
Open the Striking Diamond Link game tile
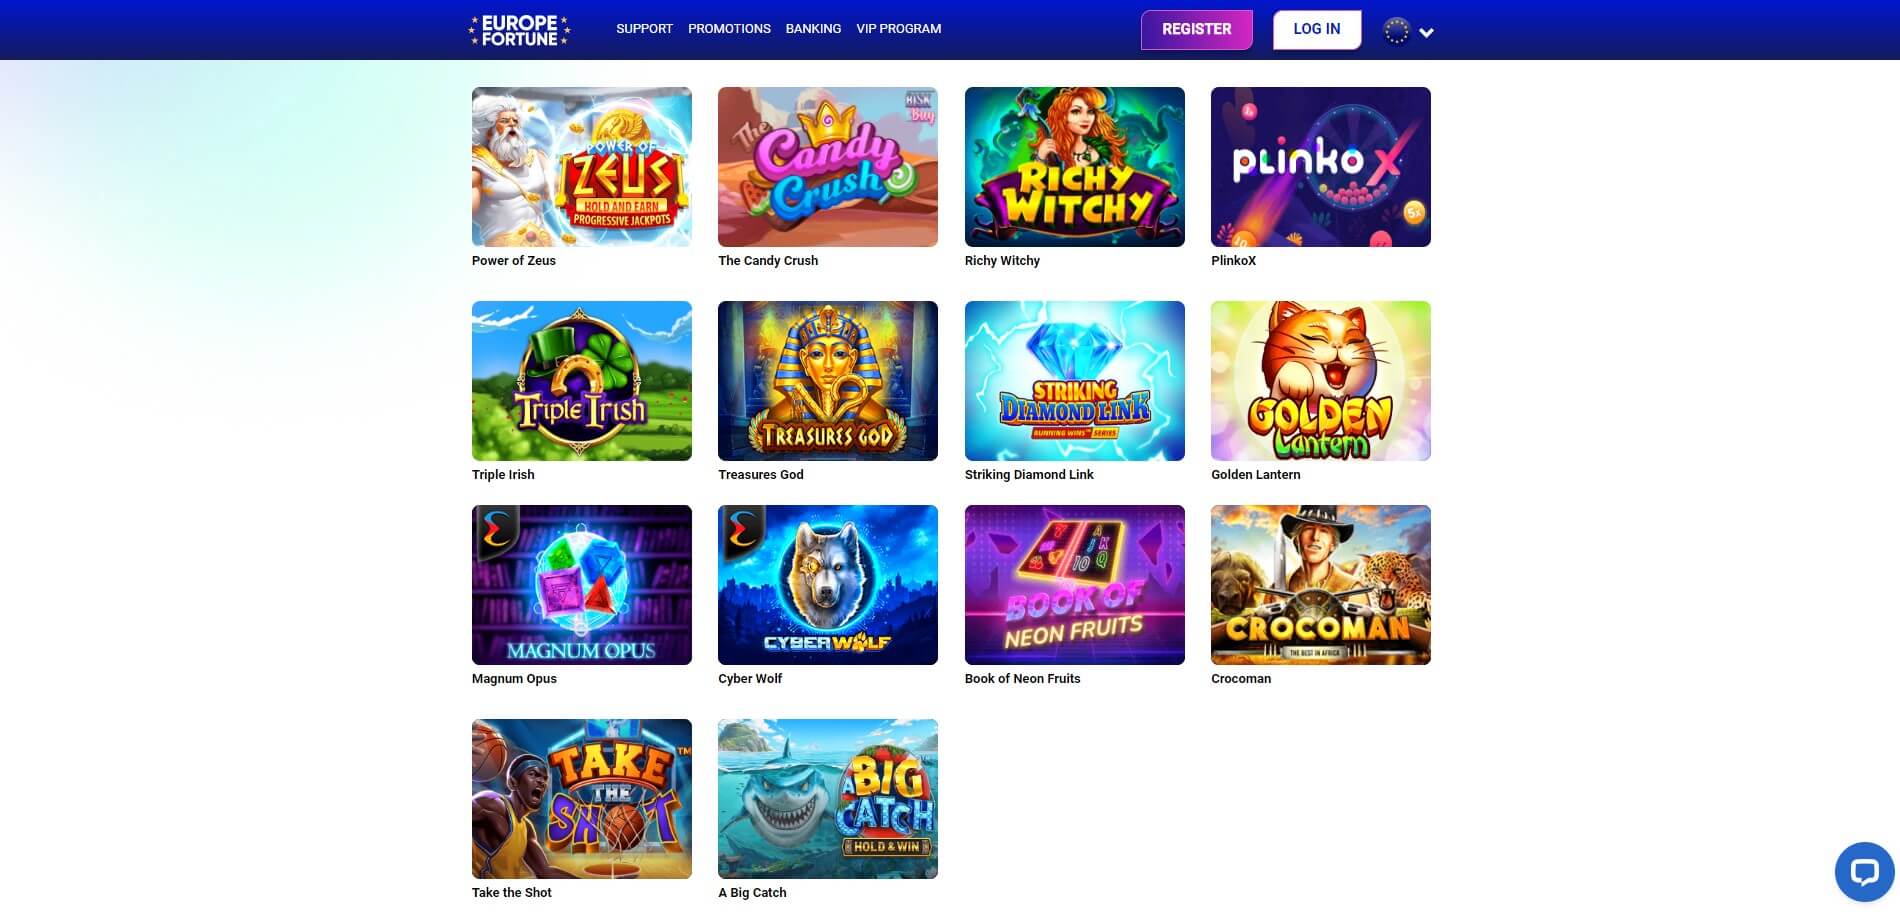(1075, 381)
